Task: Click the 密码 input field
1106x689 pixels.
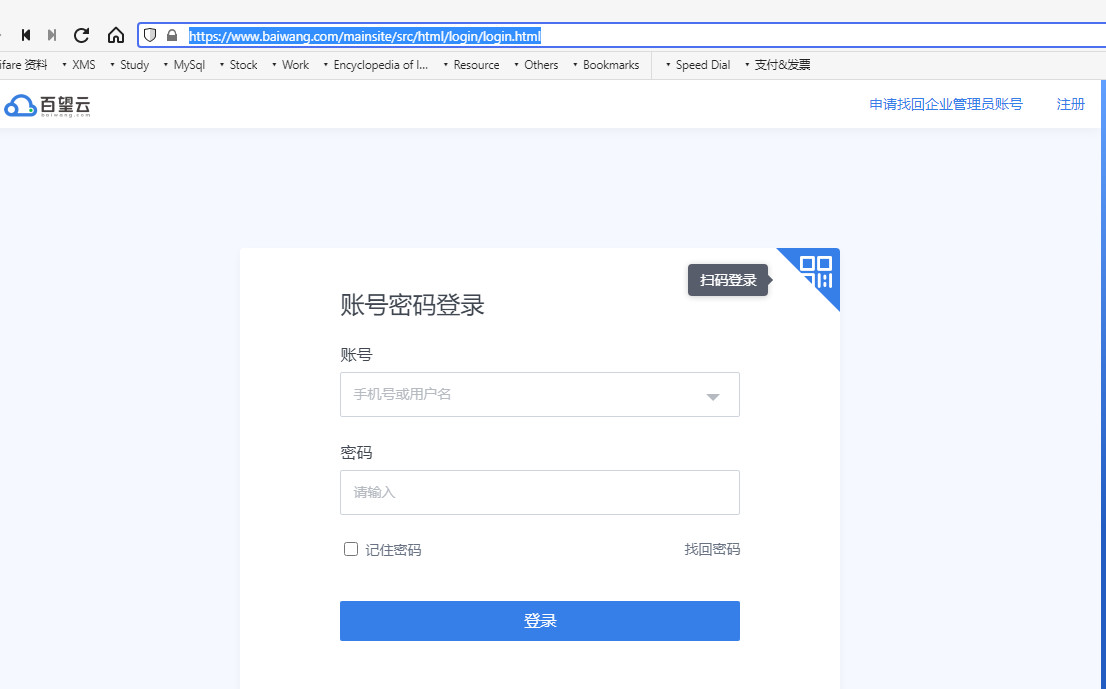Action: [539, 493]
